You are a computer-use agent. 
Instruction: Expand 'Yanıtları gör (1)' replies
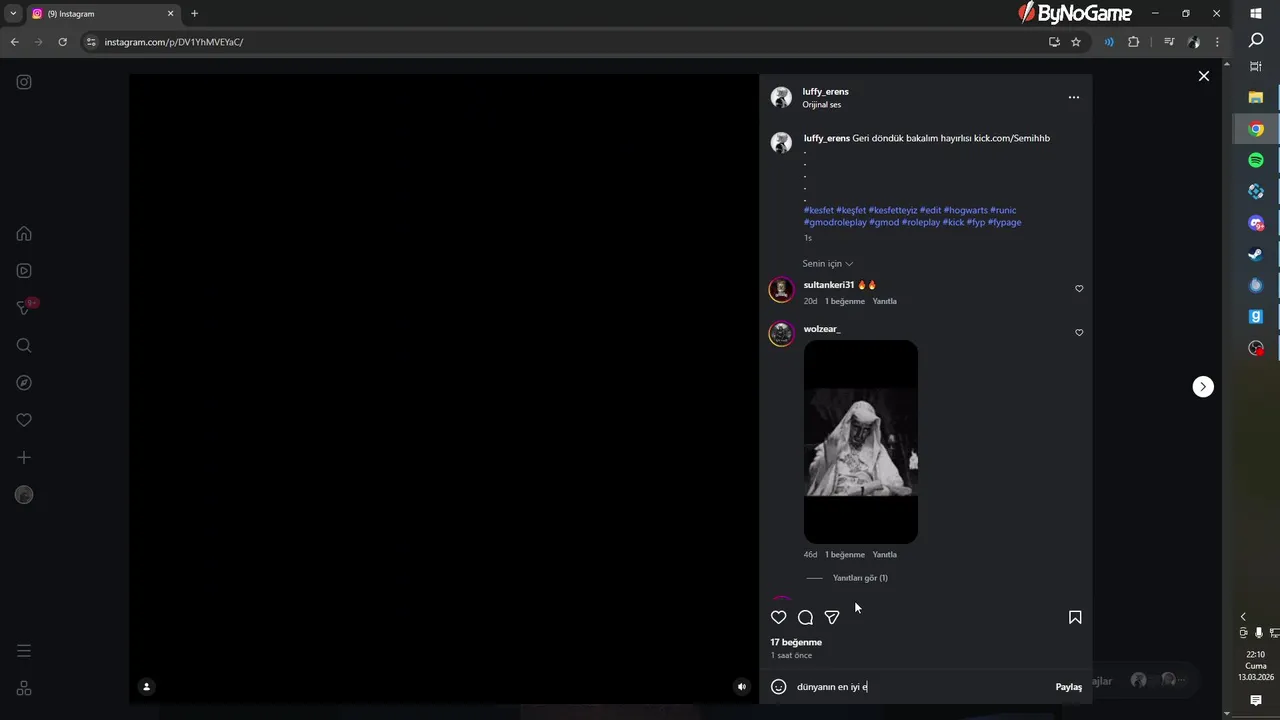point(860,578)
